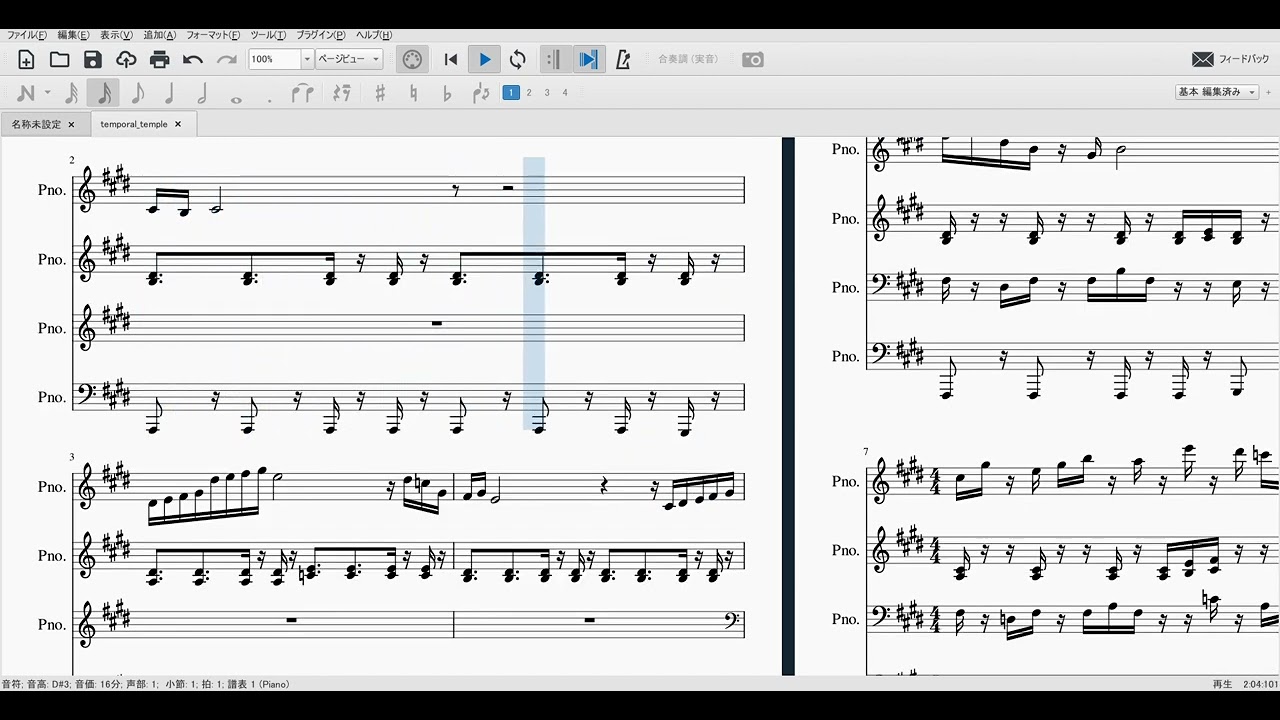Toggle the metronome
Viewport: 1280px width, 720px height.
coord(623,60)
